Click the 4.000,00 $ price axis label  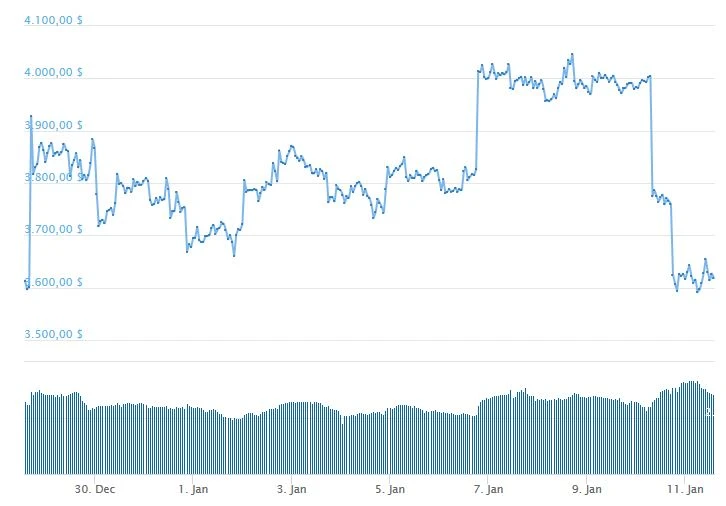click(x=54, y=73)
